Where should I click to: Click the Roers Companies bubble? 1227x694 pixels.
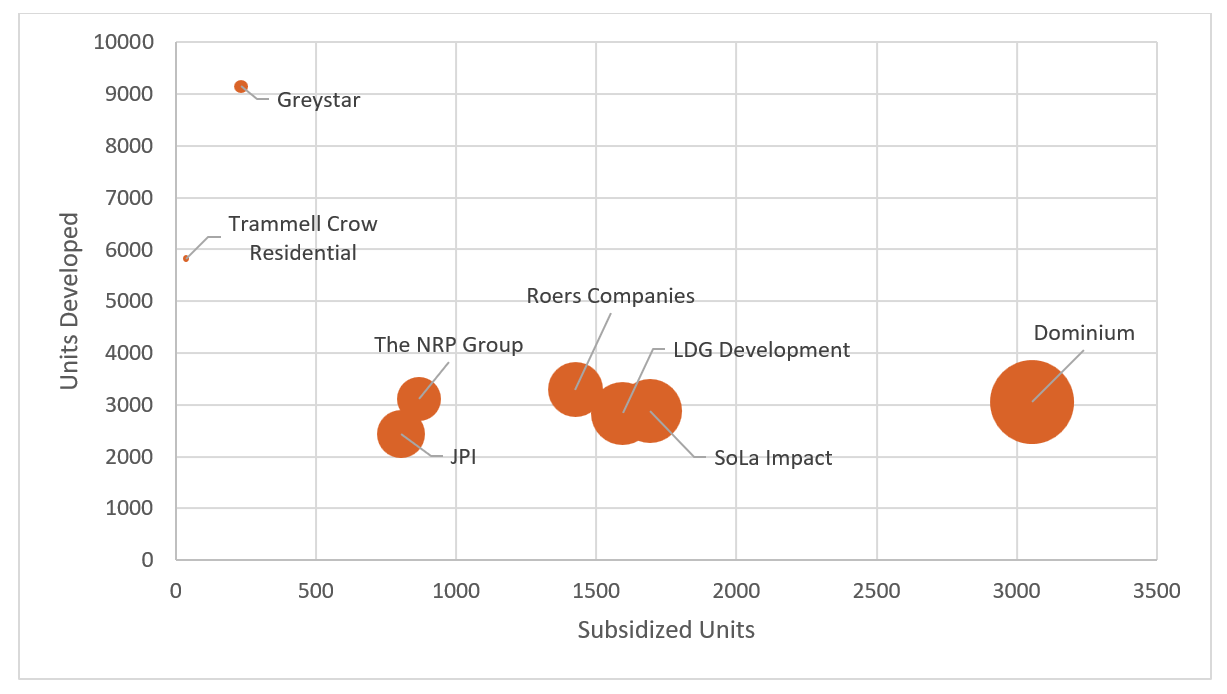576,388
